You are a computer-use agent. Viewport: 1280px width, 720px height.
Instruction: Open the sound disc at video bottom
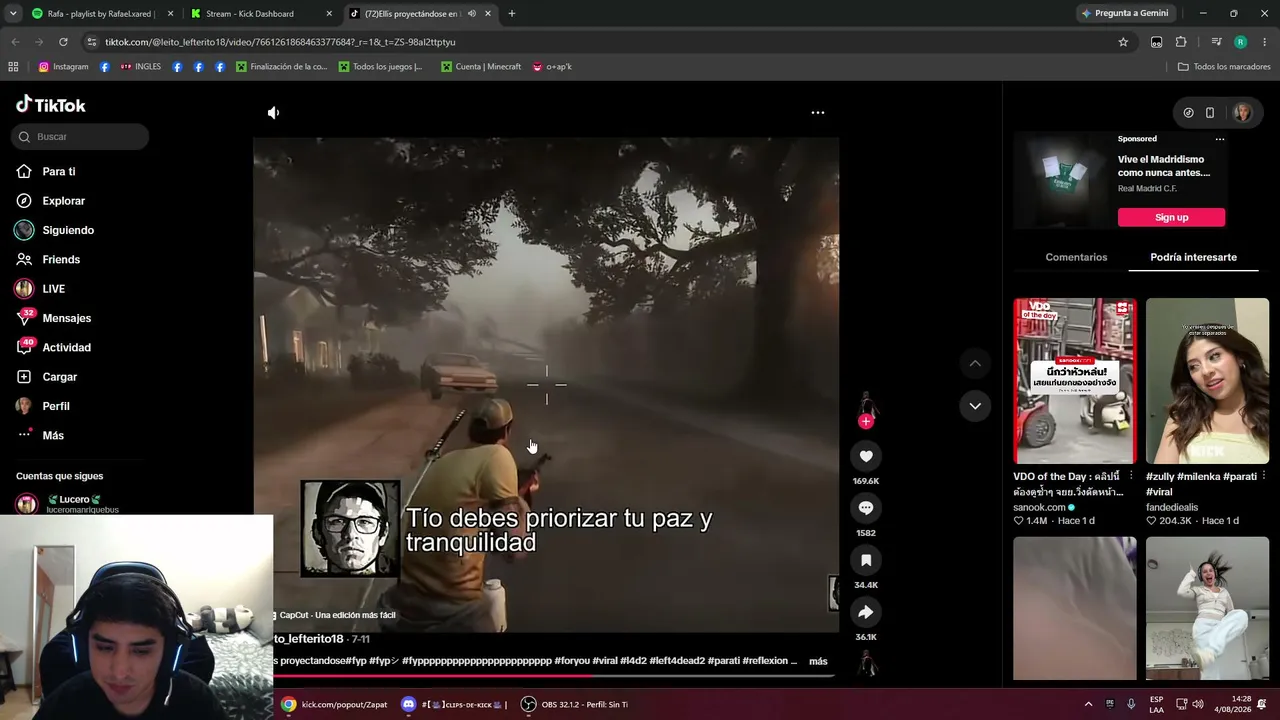[866, 662]
